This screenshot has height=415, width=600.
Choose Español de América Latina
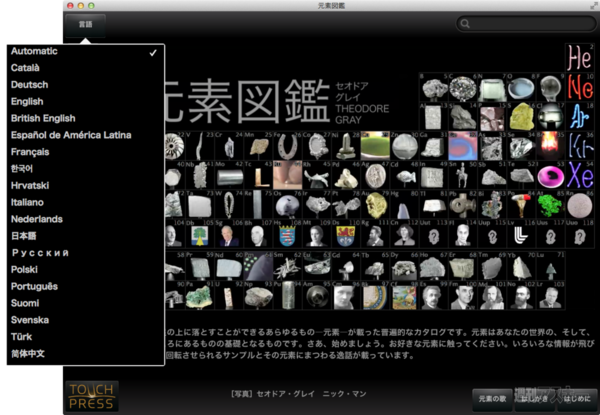pos(86,135)
